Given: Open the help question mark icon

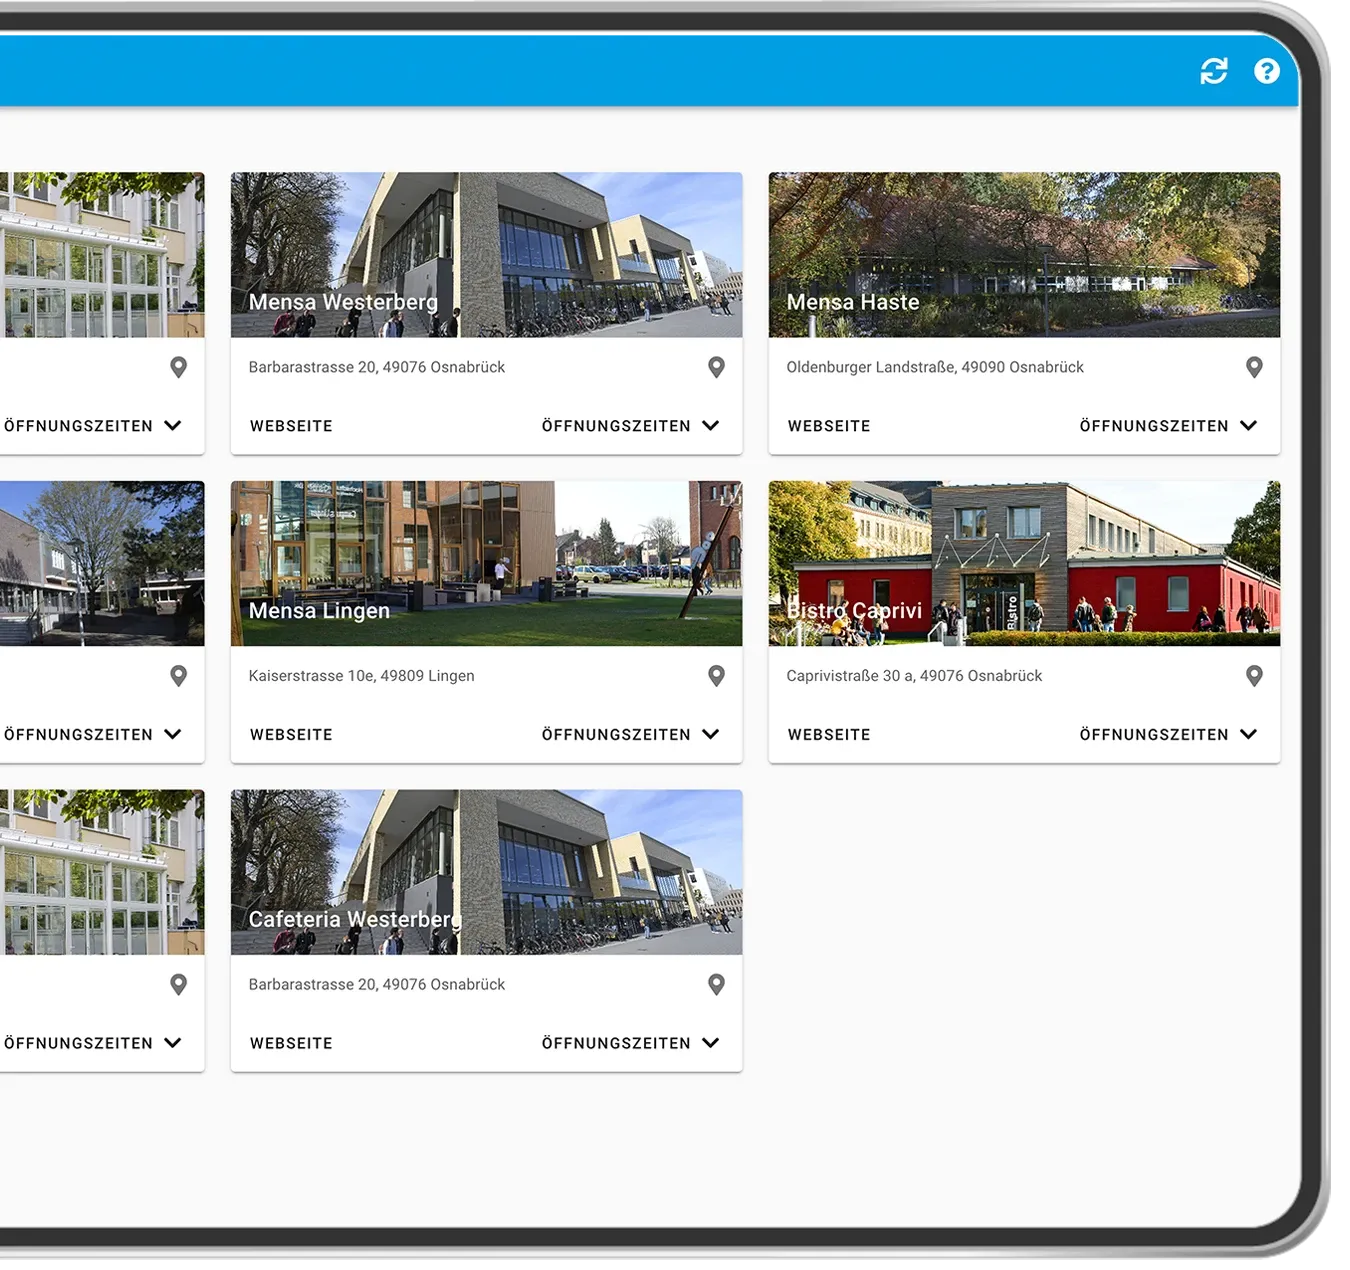Looking at the screenshot, I should pyautogui.click(x=1266, y=71).
